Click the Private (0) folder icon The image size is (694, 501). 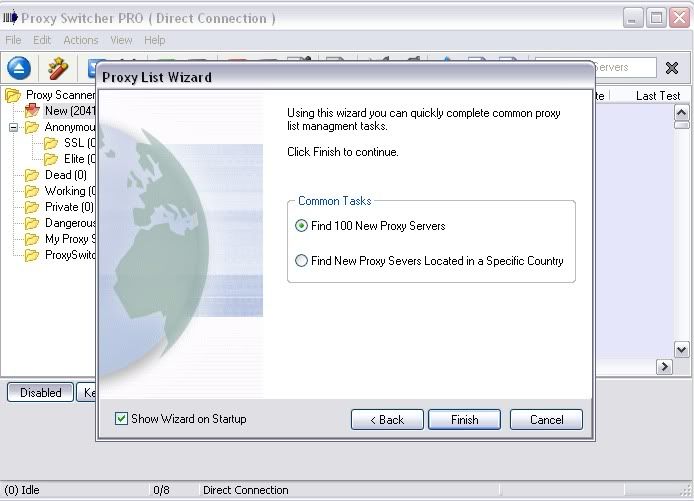pyautogui.click(x=32, y=207)
